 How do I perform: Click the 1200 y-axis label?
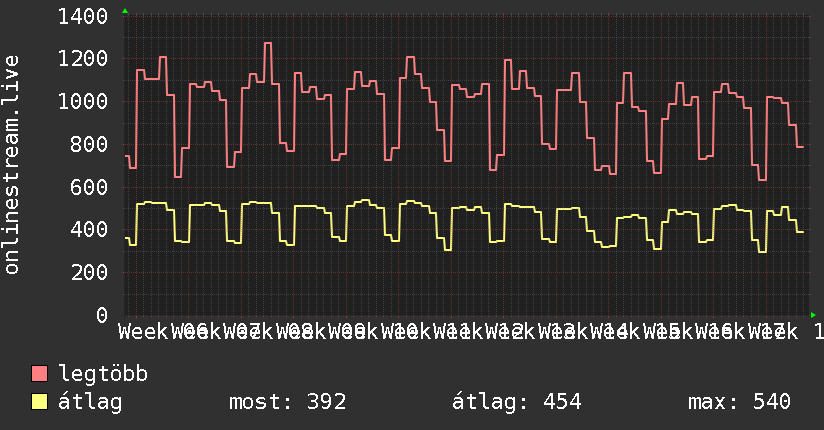83,59
